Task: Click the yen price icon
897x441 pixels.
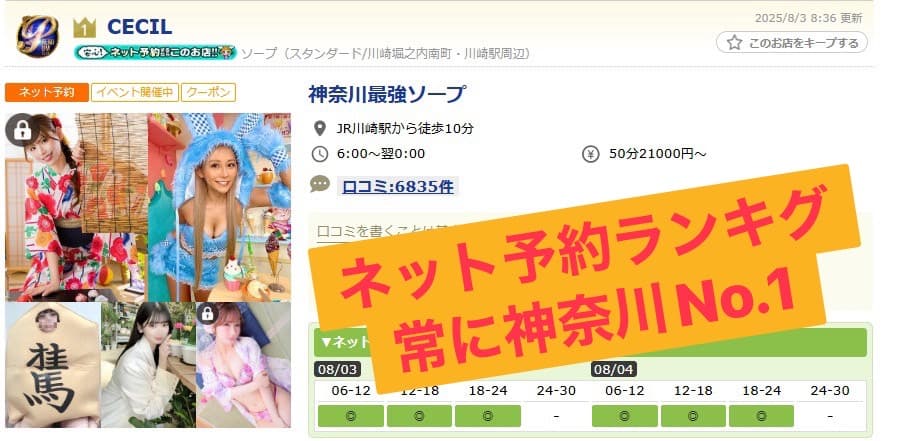Action: [x=590, y=154]
